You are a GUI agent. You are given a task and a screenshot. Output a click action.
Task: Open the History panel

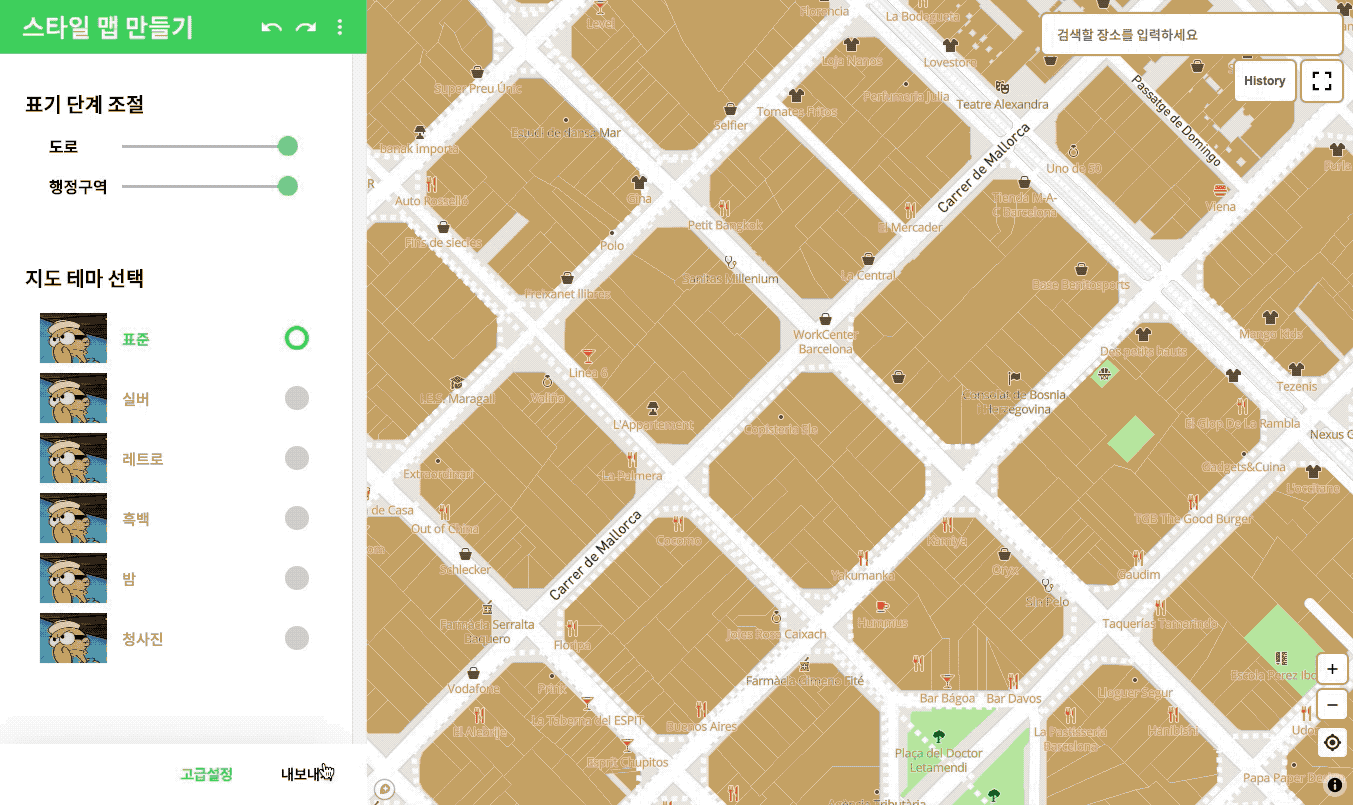coord(1265,81)
